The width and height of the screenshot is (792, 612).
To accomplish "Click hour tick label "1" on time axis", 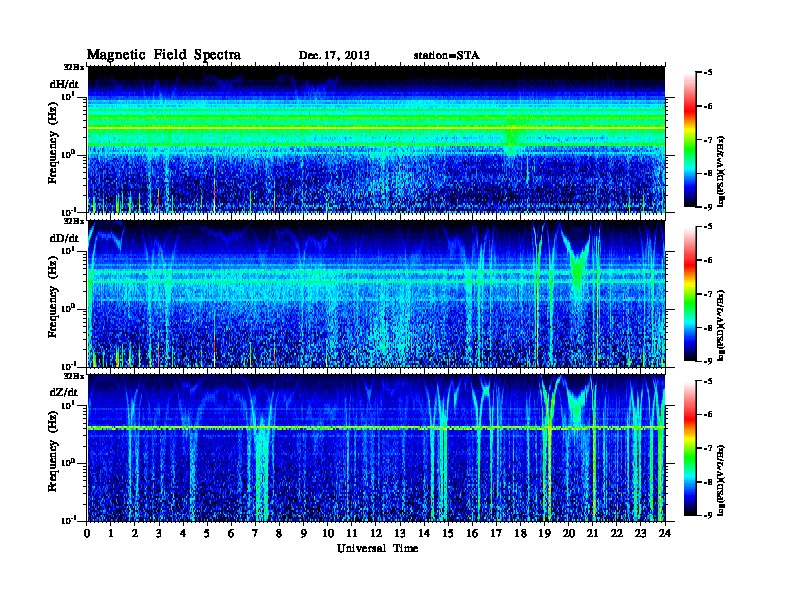I will [x=112, y=534].
